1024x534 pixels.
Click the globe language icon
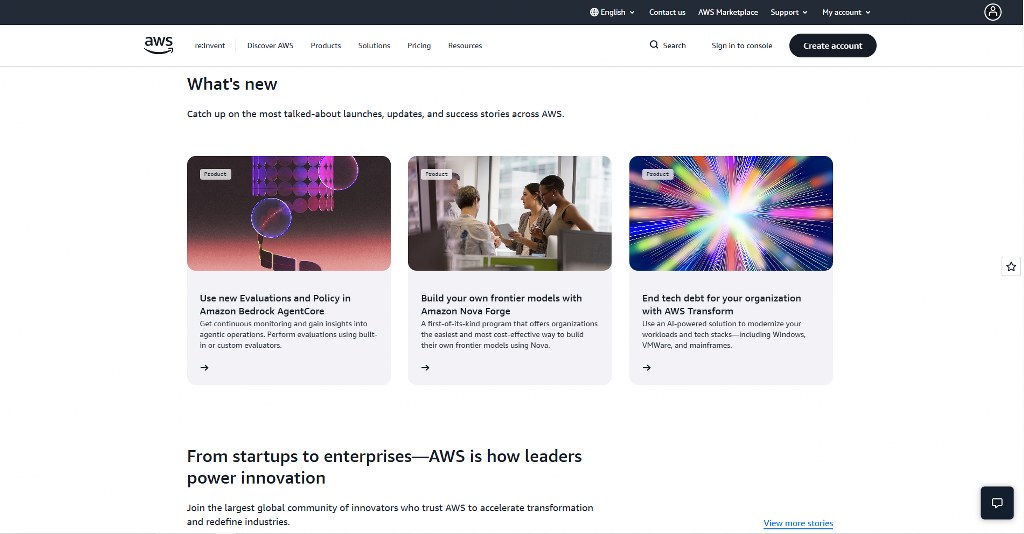(x=594, y=12)
